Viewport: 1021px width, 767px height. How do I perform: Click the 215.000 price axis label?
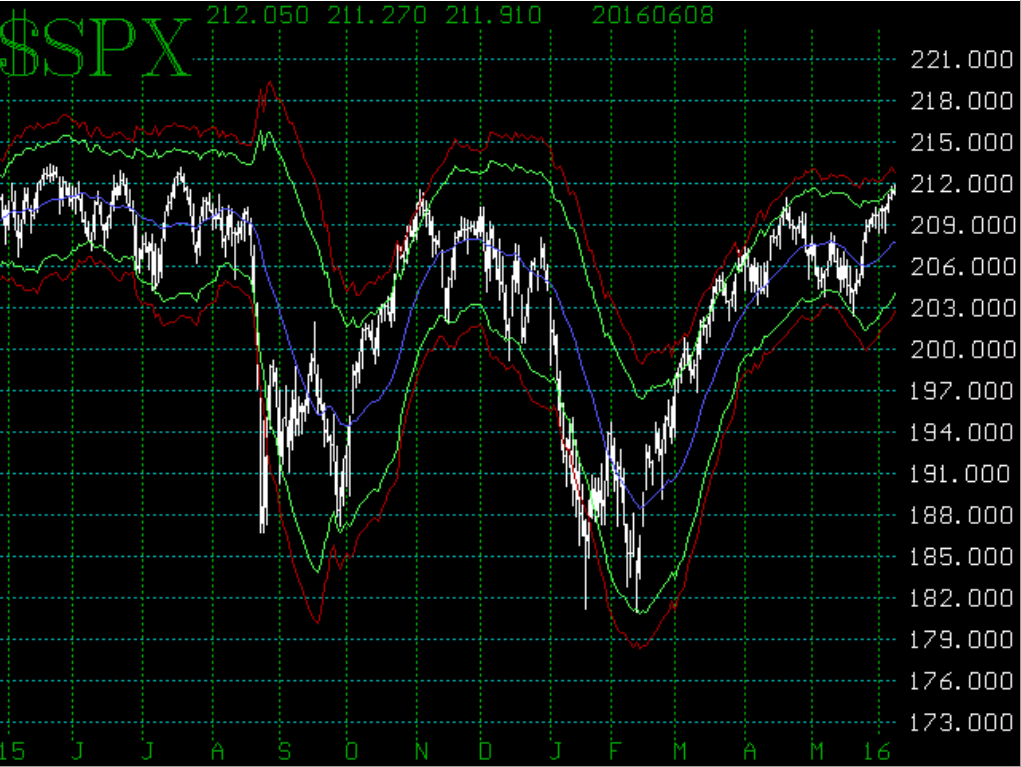coord(962,143)
